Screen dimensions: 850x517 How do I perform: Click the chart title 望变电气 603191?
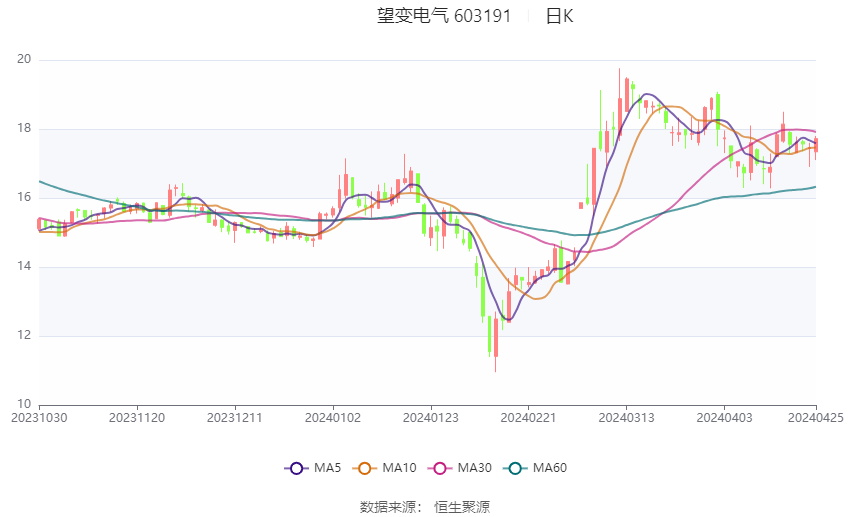(444, 16)
